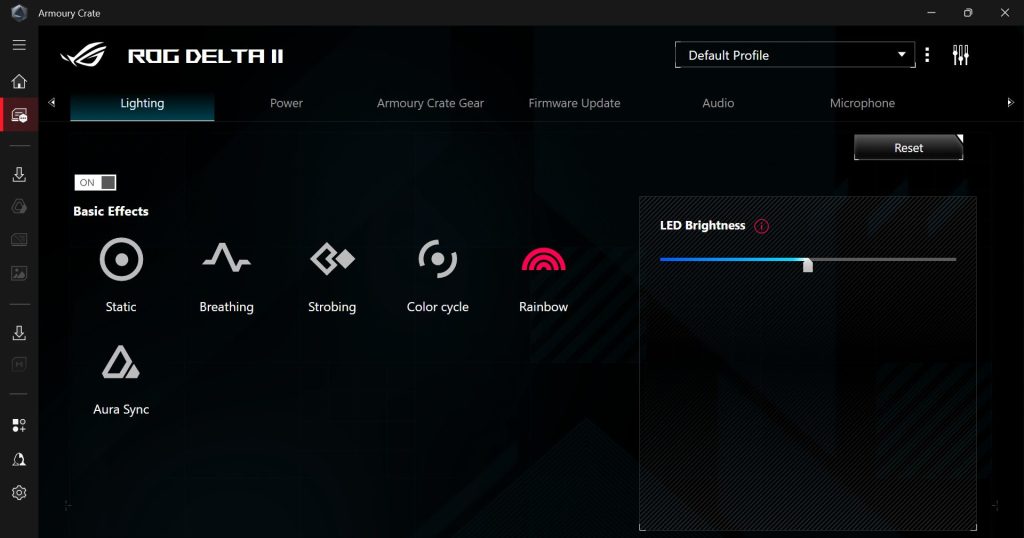Close the Armoury Crate window
This screenshot has height=538, width=1024.
point(1004,12)
